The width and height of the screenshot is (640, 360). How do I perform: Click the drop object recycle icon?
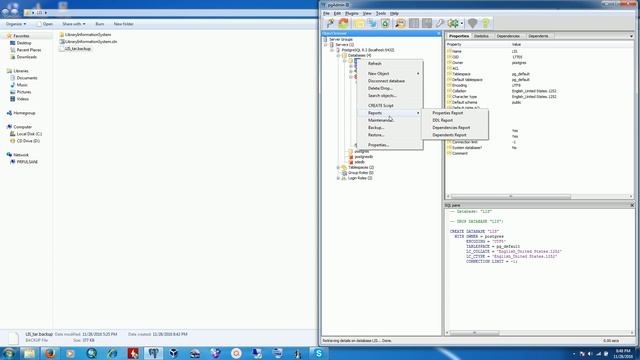pos(385,23)
